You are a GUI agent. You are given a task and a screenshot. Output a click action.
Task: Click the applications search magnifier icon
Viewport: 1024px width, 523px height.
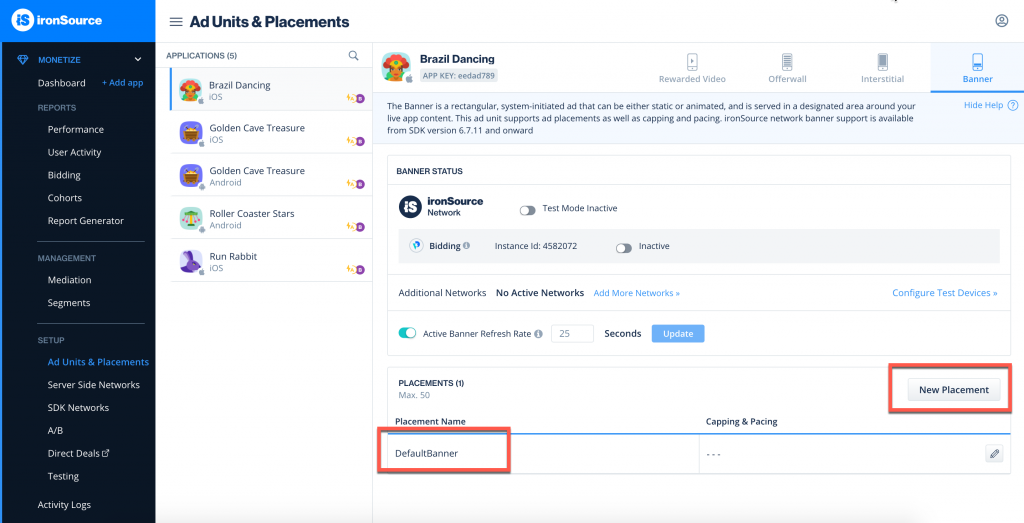click(353, 55)
